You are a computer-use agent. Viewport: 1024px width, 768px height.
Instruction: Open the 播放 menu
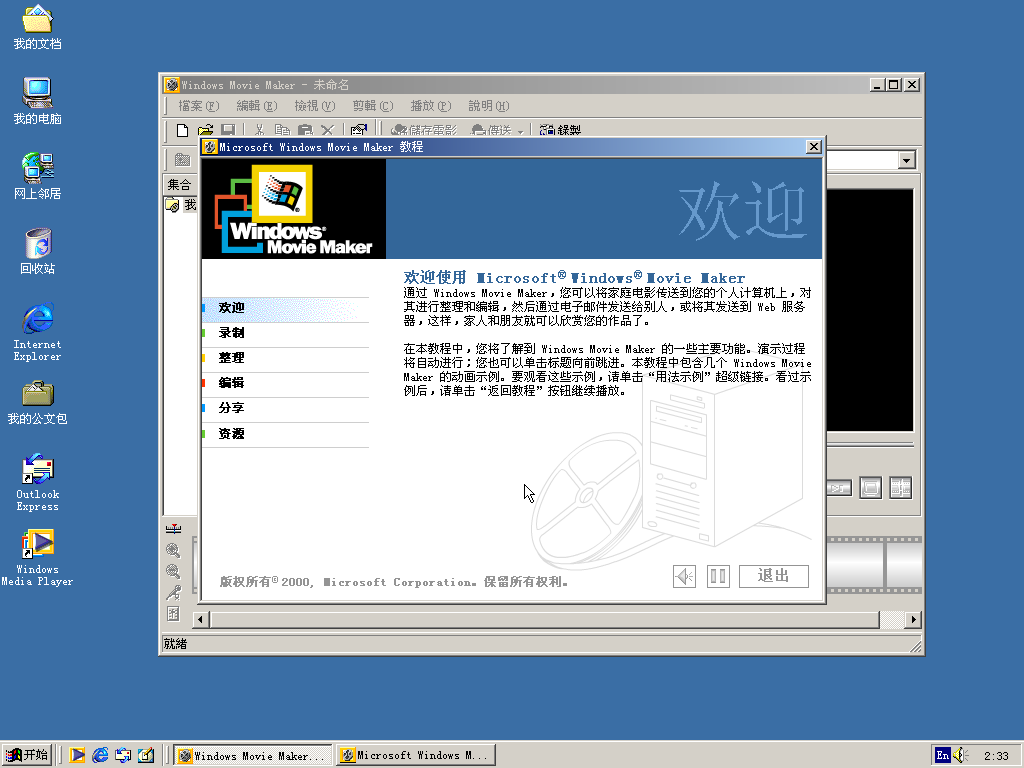[x=430, y=106]
